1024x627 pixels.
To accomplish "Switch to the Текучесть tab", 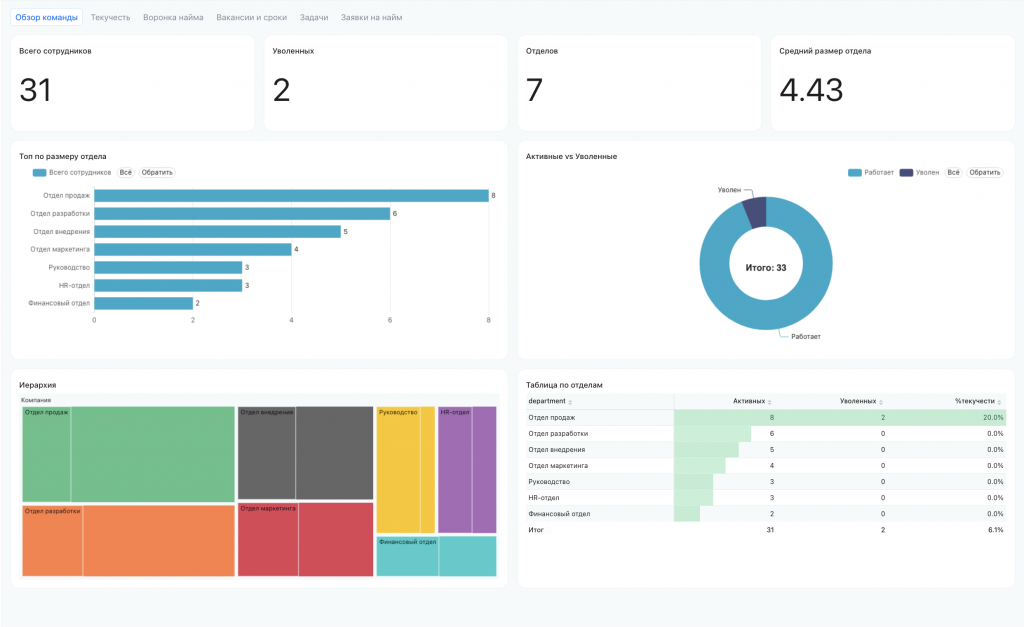I will tap(110, 18).
